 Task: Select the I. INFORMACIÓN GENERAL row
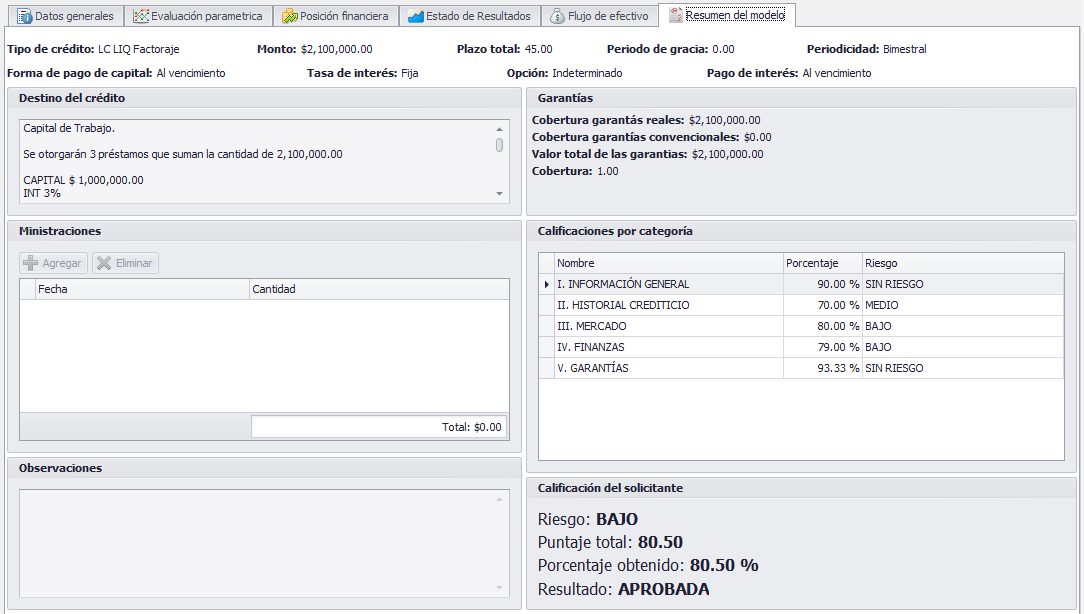801,284
